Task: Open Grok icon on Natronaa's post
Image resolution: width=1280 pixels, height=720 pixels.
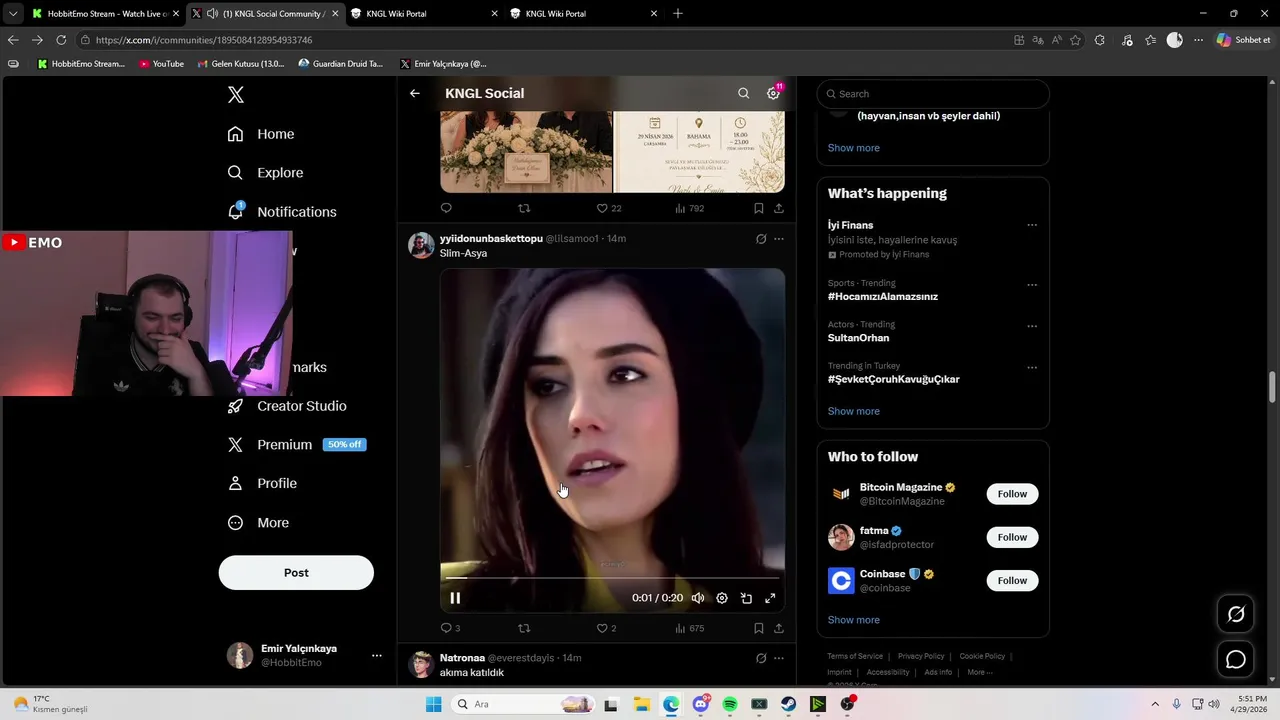Action: 761,658
